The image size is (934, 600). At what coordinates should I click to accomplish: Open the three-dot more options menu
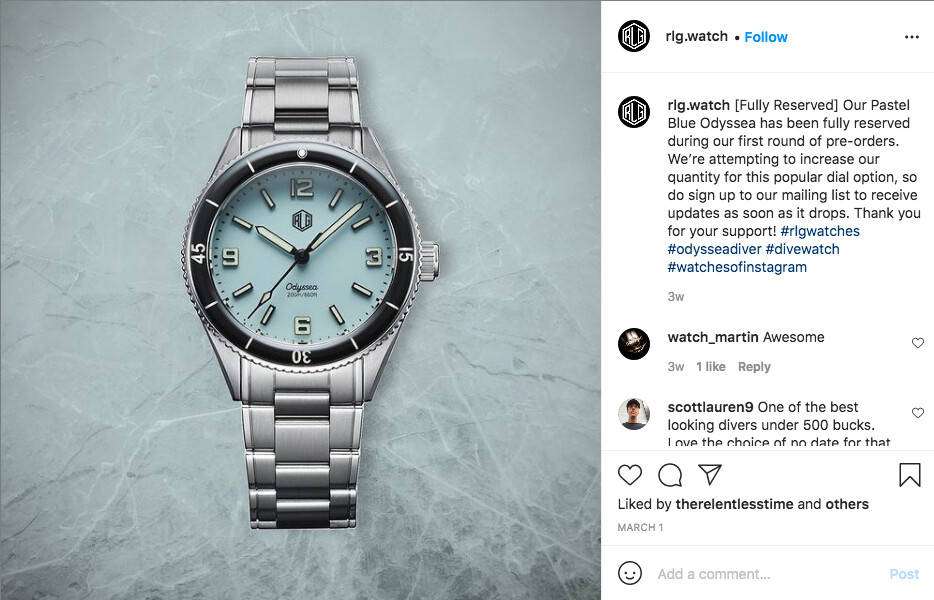pos(911,37)
